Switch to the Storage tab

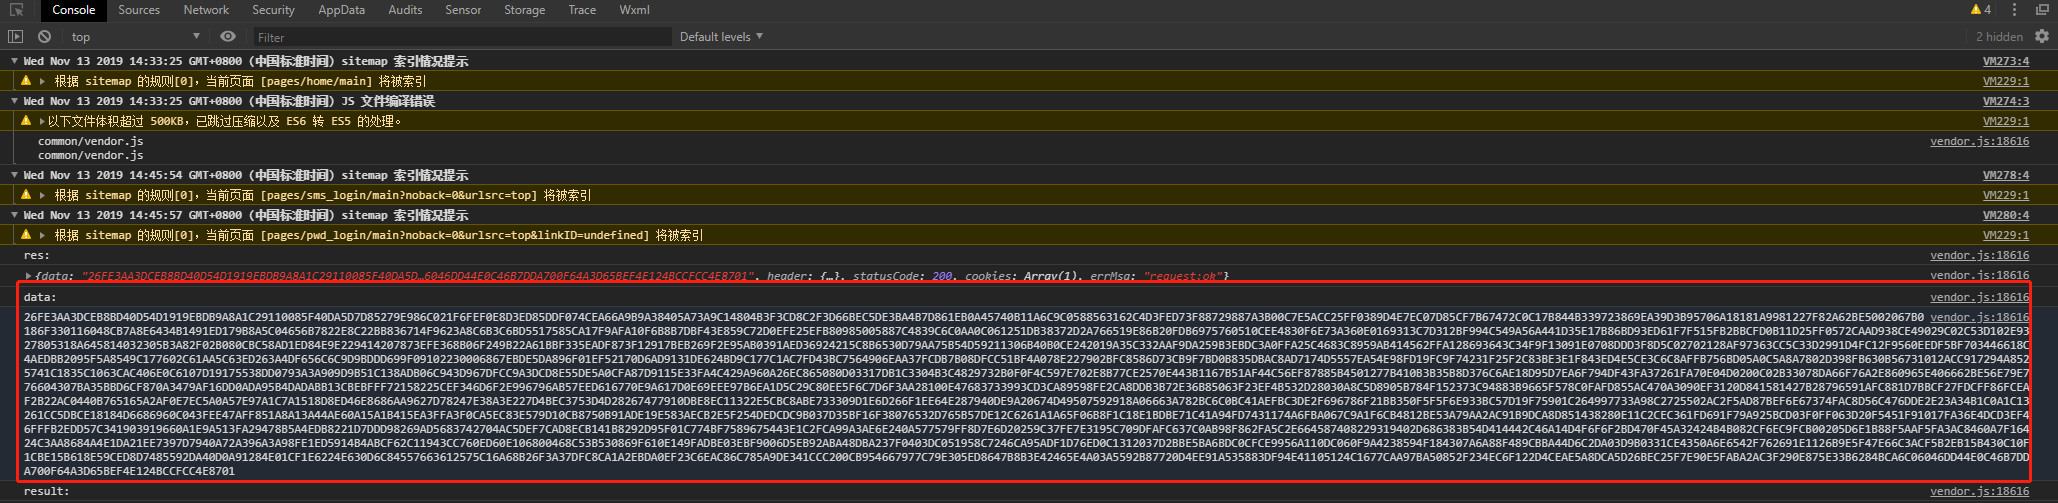point(524,10)
